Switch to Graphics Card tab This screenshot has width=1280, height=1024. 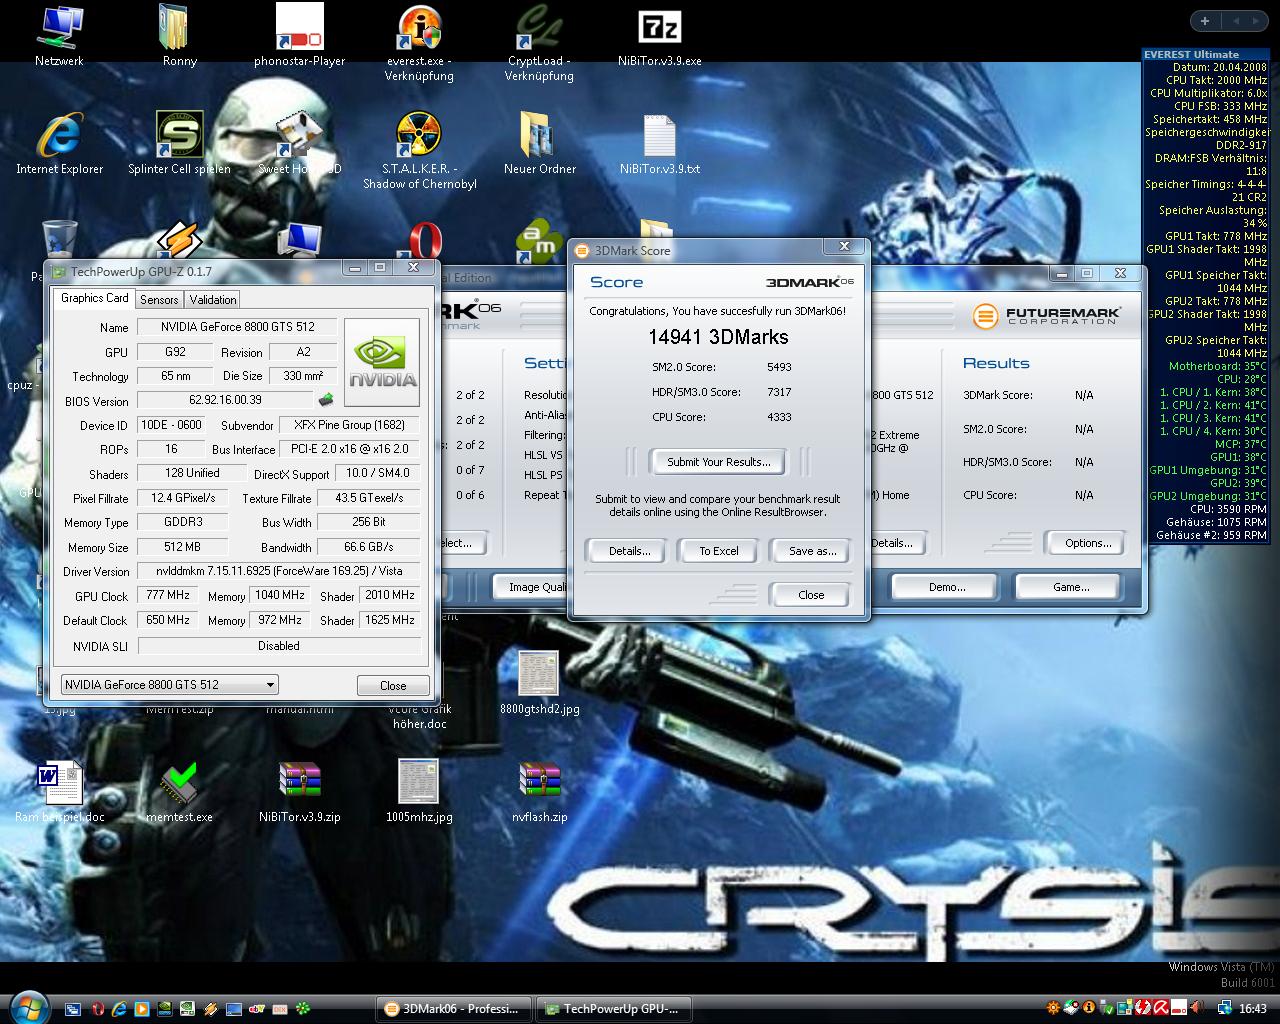click(x=94, y=298)
